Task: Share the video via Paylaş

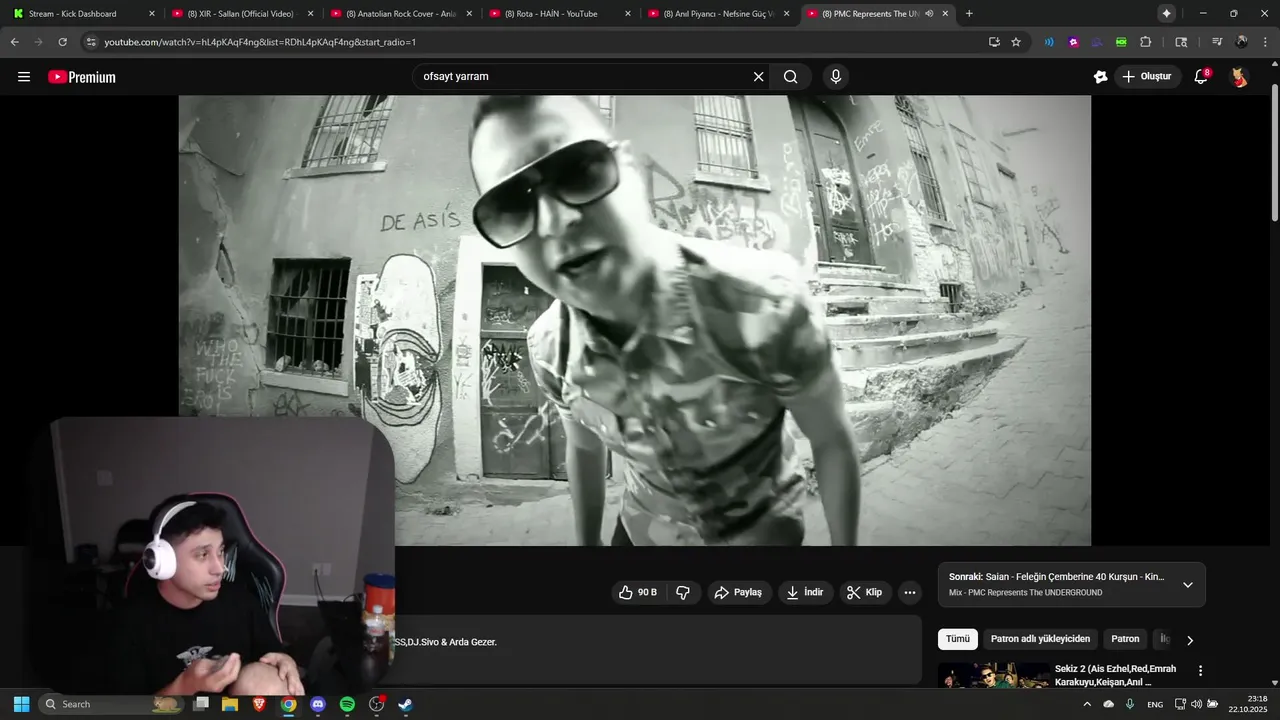Action: pyautogui.click(x=740, y=592)
